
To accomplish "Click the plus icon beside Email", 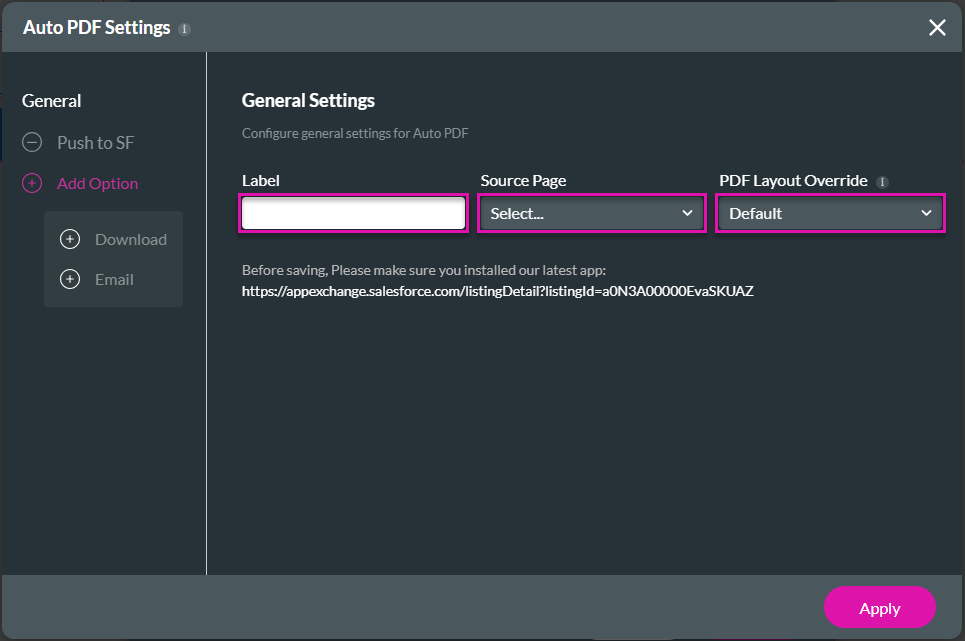I will (x=69, y=279).
